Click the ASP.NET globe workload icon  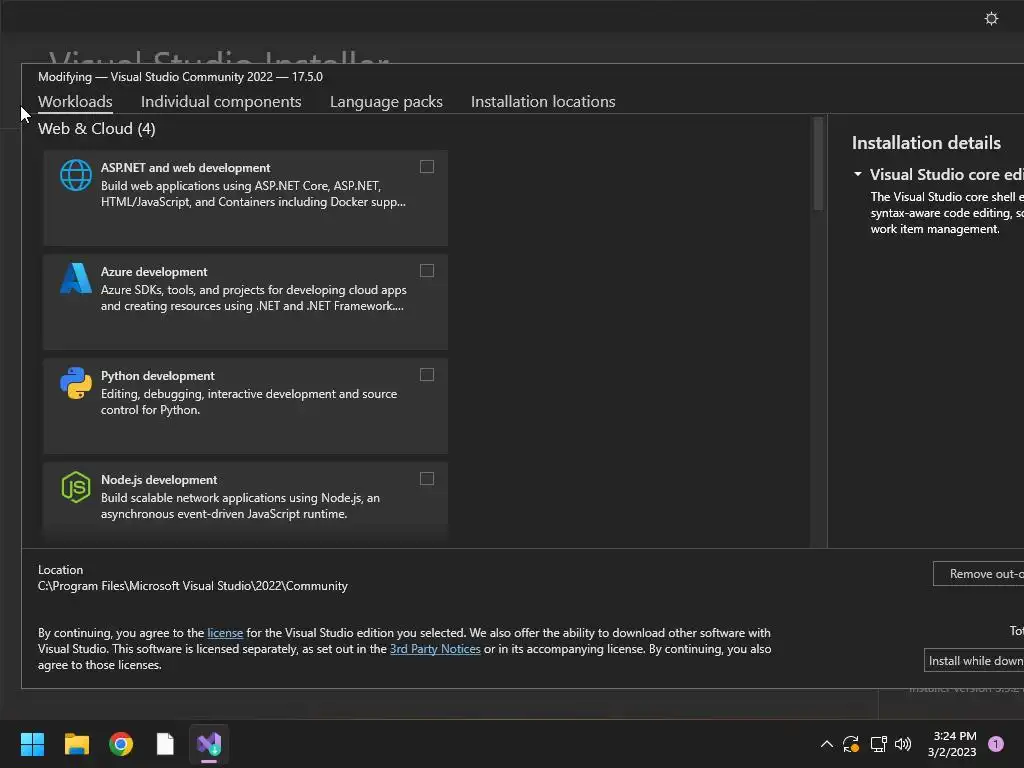click(76, 175)
